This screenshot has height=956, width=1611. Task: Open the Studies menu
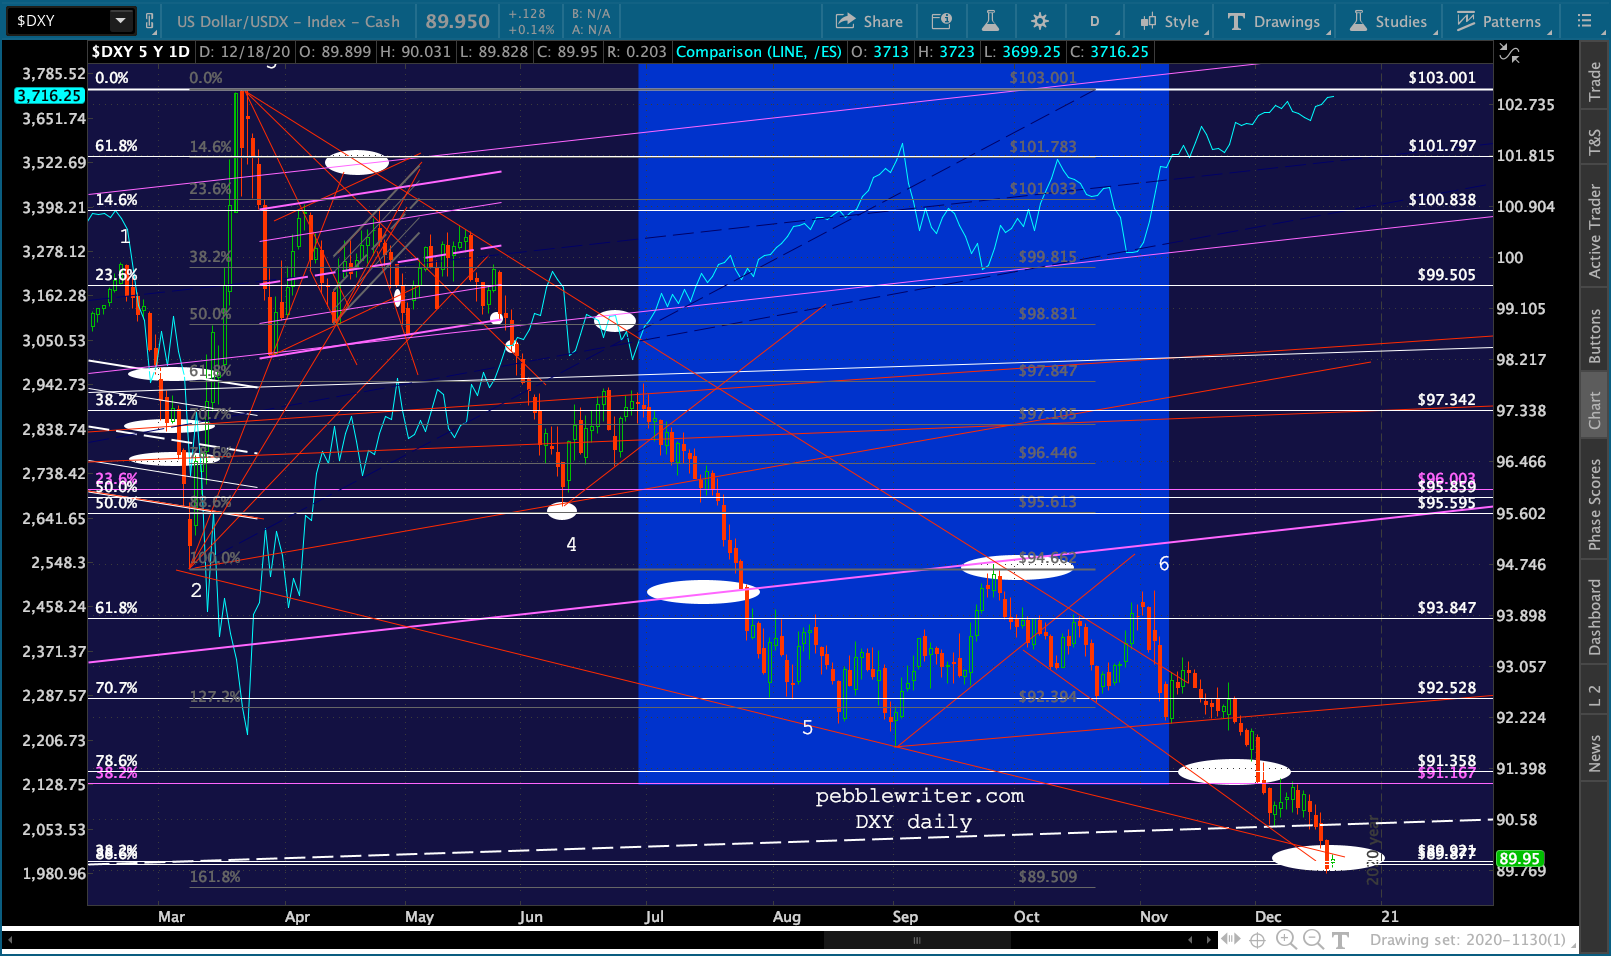click(1390, 21)
